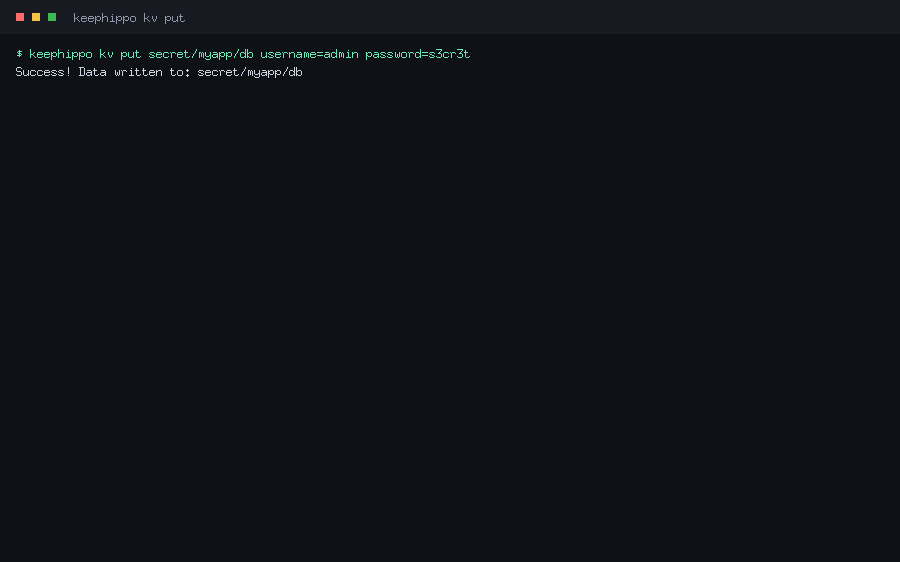
Task: Click the green maximize window dot
Action: [x=52, y=17]
